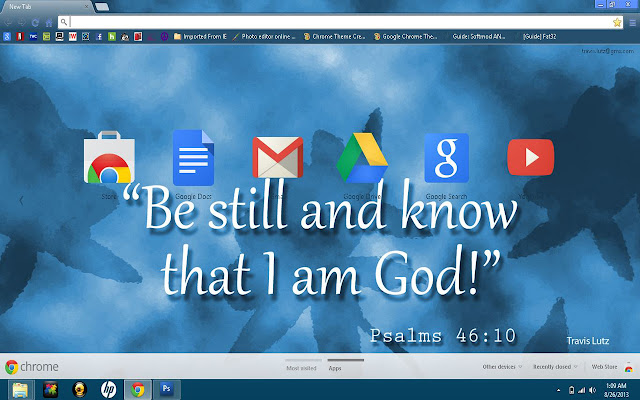Launch HP app from the taskbar
The width and height of the screenshot is (640, 400).
pos(109,389)
